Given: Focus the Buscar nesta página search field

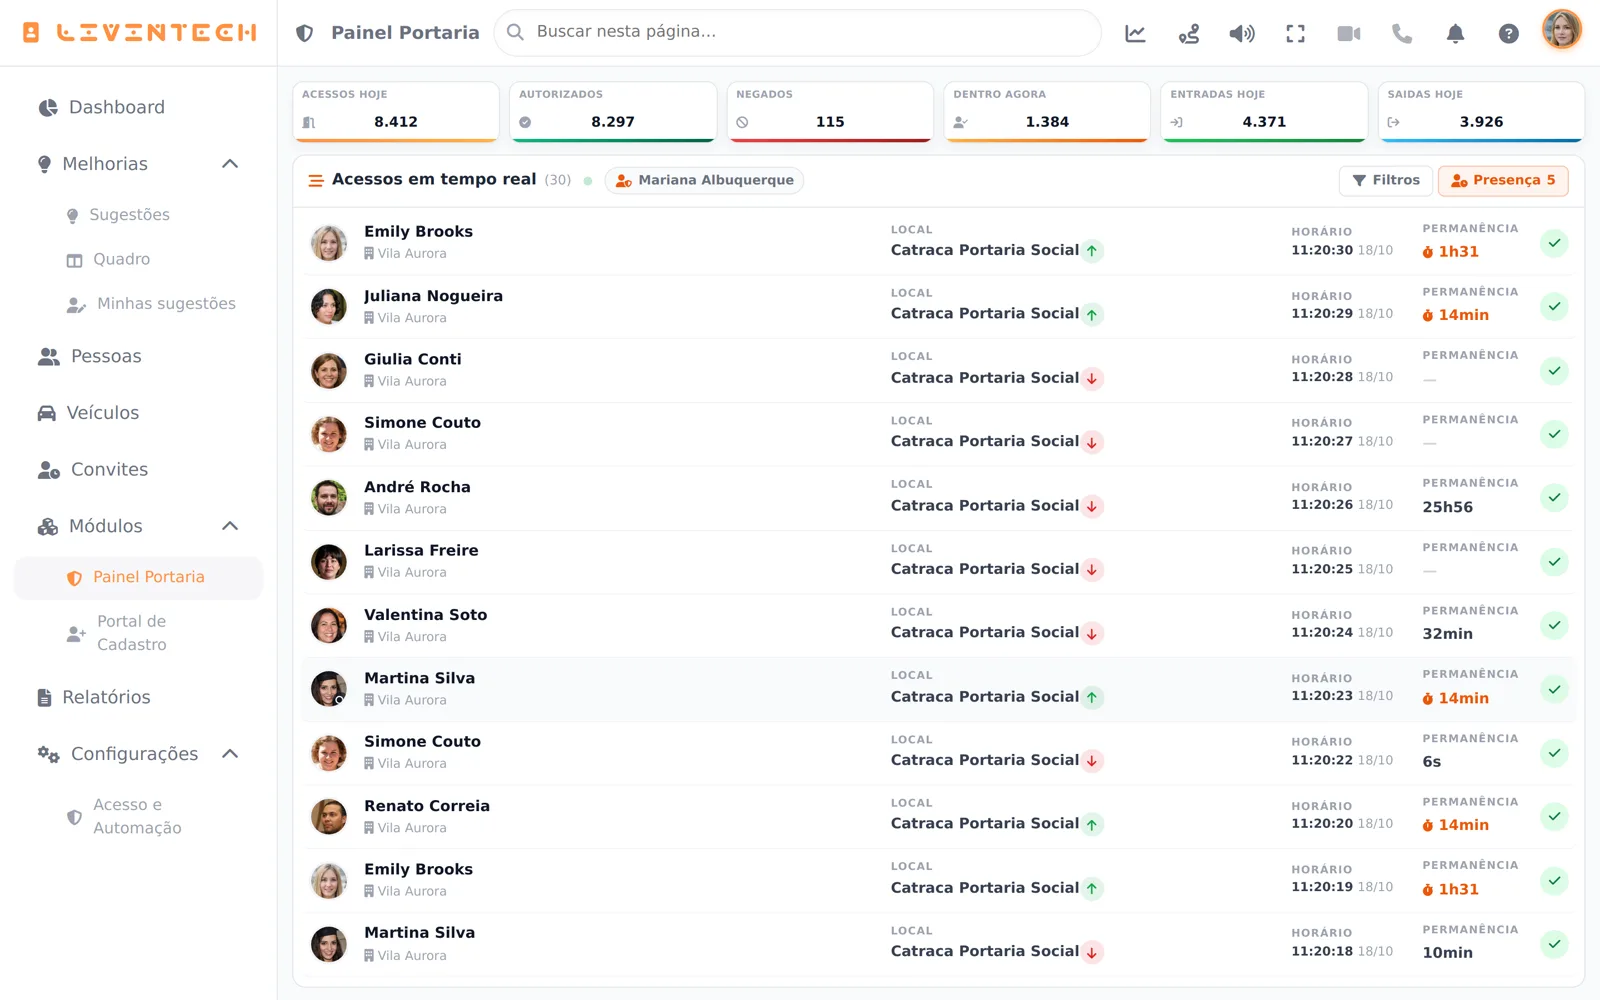Looking at the screenshot, I should click(x=798, y=32).
